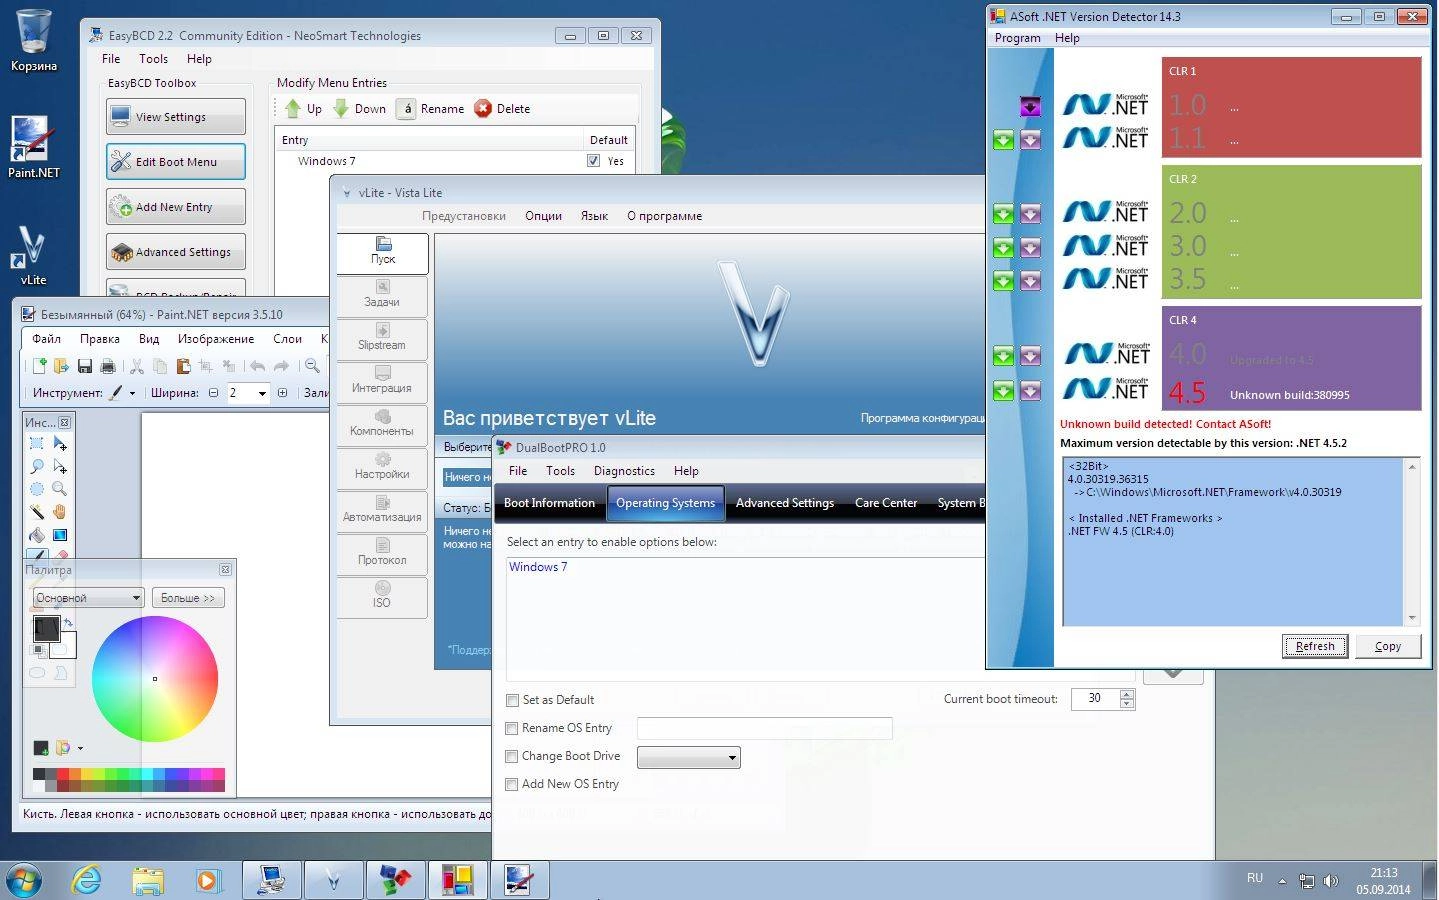Screen dimensions: 1439x900
Task: Select the Gradient tool in Paint.NET
Action: click(x=60, y=535)
